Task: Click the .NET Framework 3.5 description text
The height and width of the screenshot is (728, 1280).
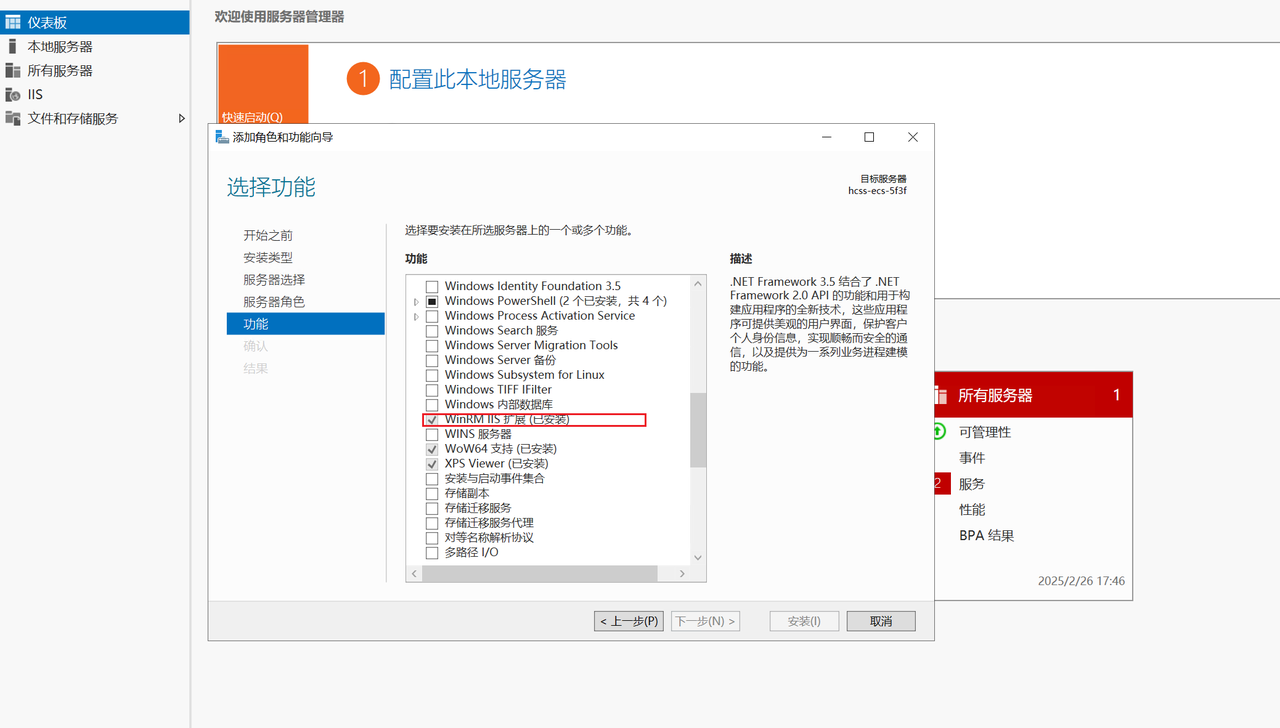Action: (819, 324)
